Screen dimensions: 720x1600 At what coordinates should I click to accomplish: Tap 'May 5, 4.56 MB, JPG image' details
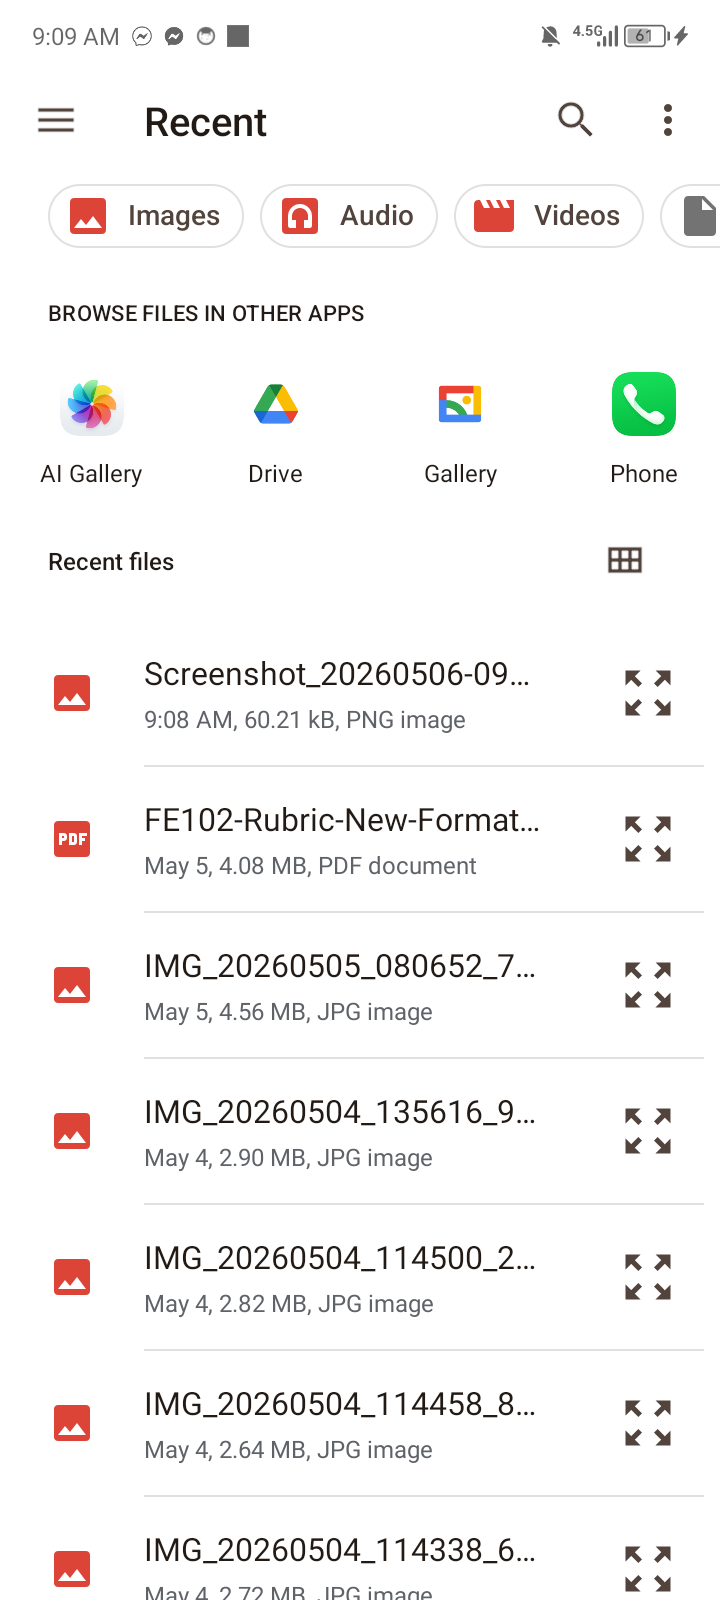tap(289, 1012)
